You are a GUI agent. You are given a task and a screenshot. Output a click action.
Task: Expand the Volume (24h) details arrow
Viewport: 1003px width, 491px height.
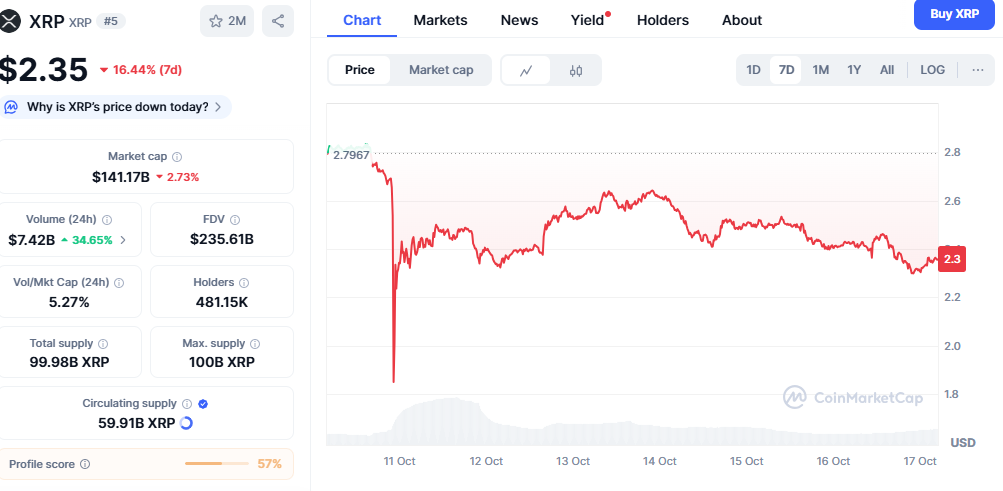(123, 240)
